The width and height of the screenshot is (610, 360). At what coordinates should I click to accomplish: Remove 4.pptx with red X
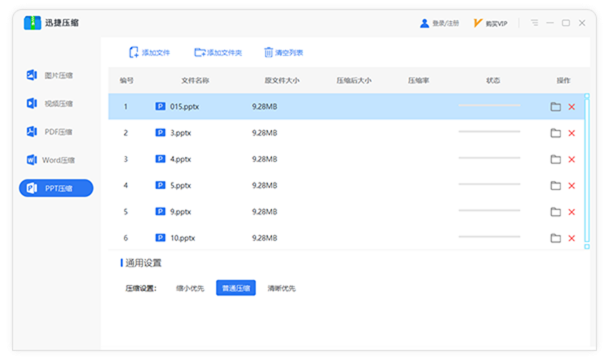571,159
